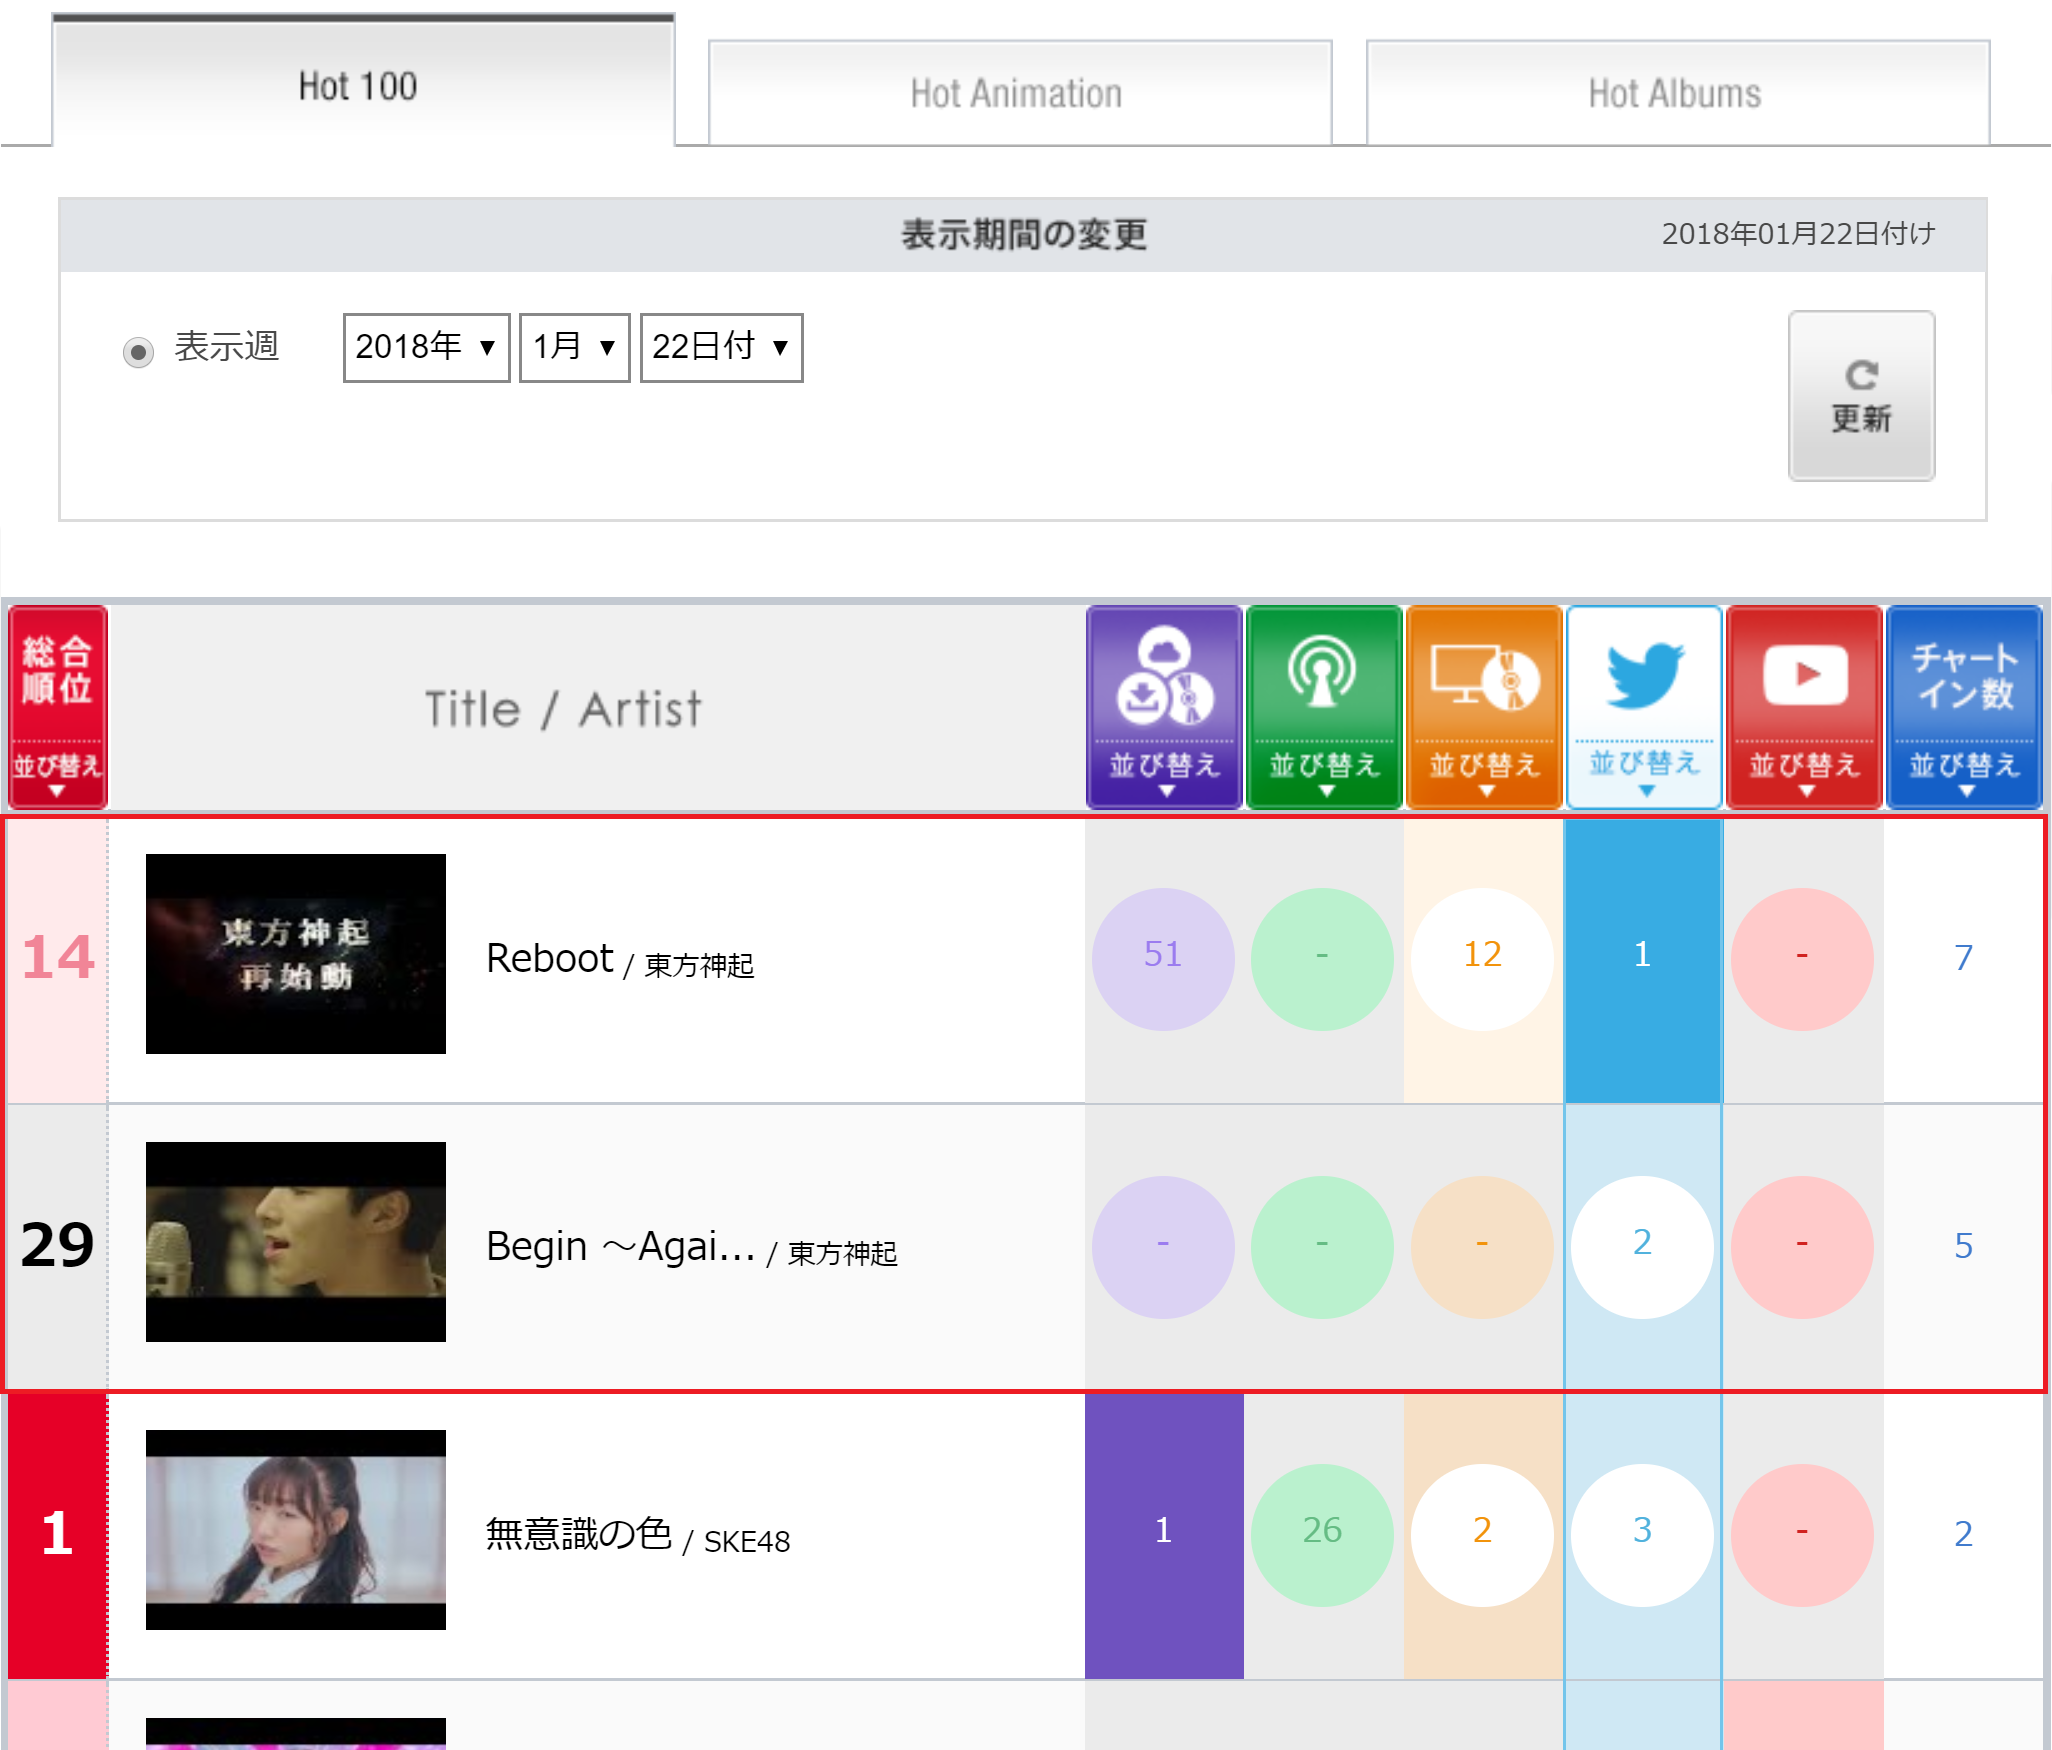Click the SKE48 video thumbnail

click(296, 1529)
